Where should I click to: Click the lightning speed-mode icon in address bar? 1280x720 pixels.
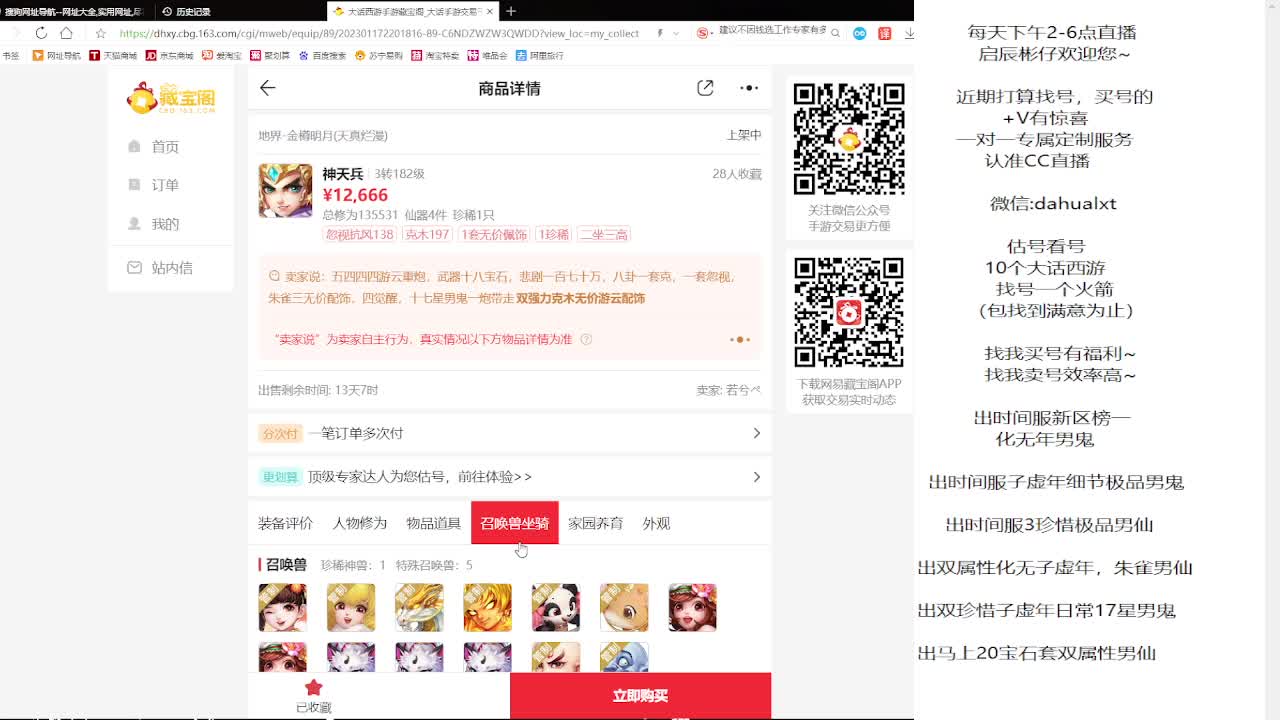(660, 33)
